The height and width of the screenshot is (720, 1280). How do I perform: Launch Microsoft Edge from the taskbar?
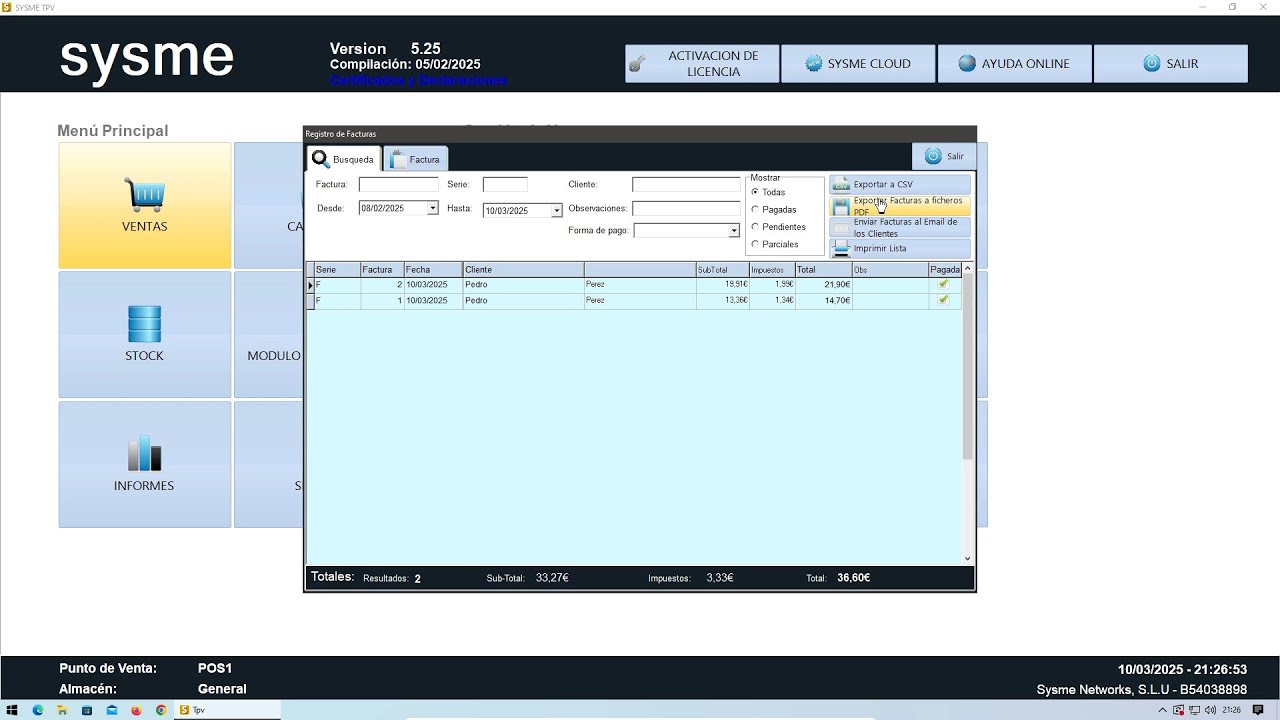coord(38,710)
